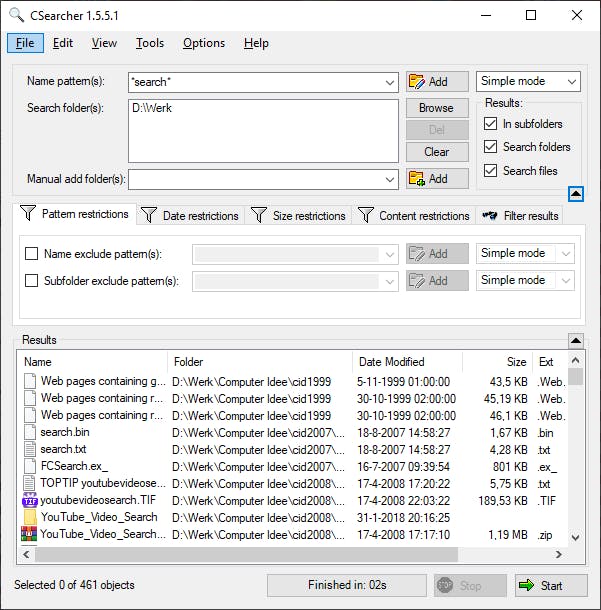The width and height of the screenshot is (601, 610).
Task: Open the Edit menu
Action: (x=63, y=43)
